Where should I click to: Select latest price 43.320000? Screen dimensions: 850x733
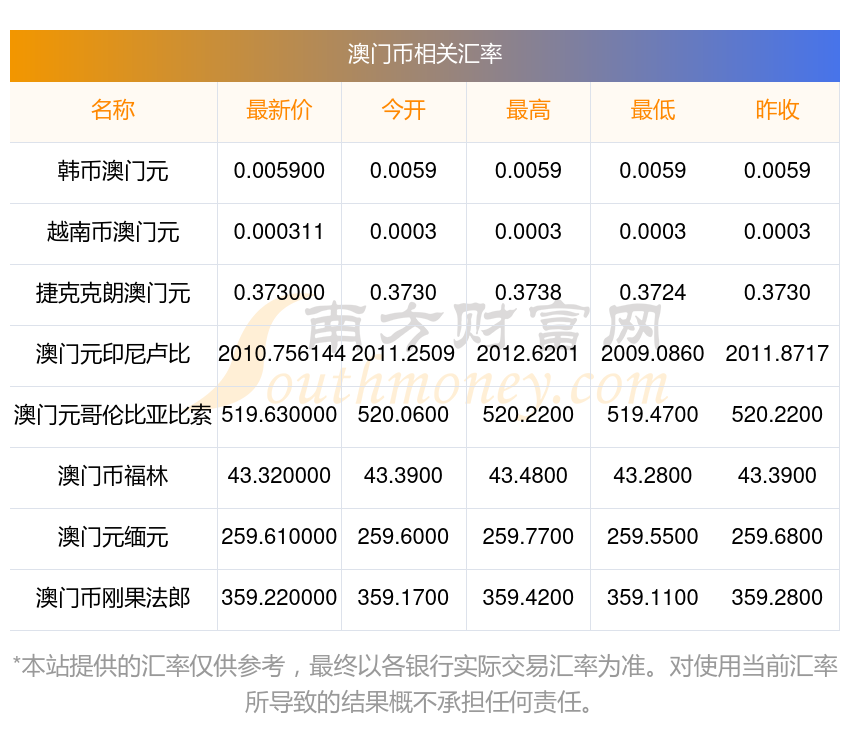(279, 475)
